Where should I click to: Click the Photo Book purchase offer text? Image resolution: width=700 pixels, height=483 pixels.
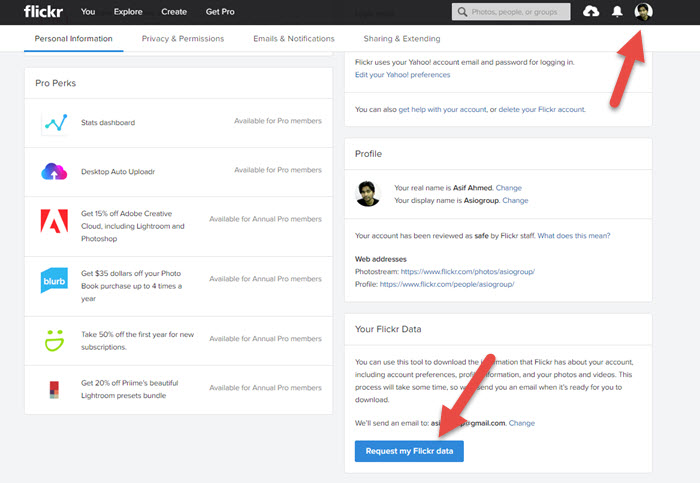131,286
